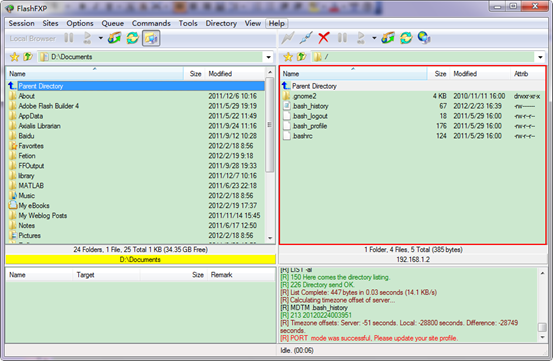Open the local pane favorites star
This screenshot has width=553, height=361.
14,57
